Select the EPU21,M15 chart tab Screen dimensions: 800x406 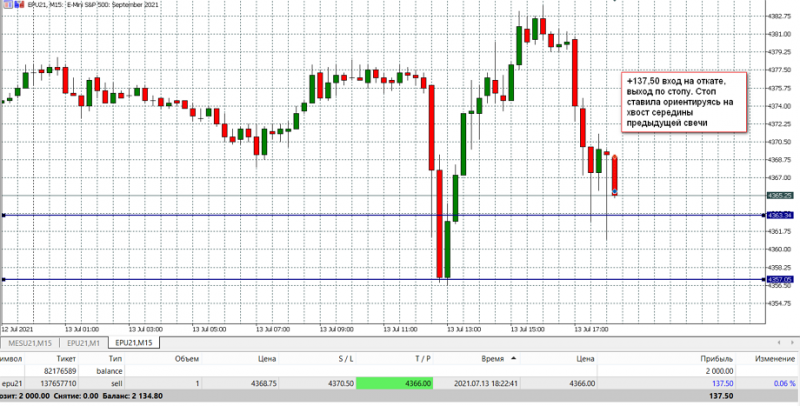point(135,343)
